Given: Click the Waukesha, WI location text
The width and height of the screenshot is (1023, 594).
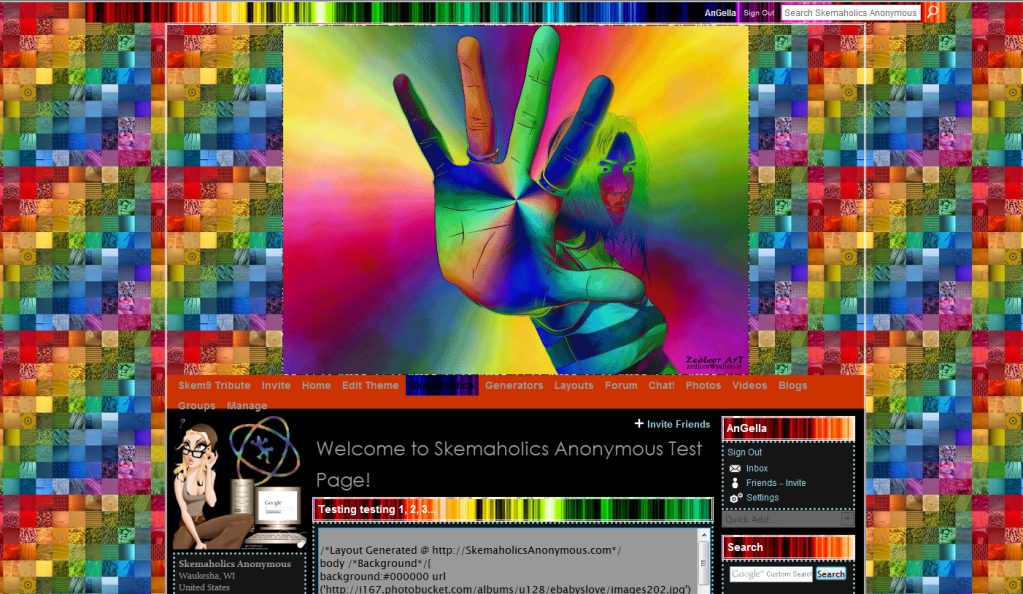Looking at the screenshot, I should click(x=207, y=576).
